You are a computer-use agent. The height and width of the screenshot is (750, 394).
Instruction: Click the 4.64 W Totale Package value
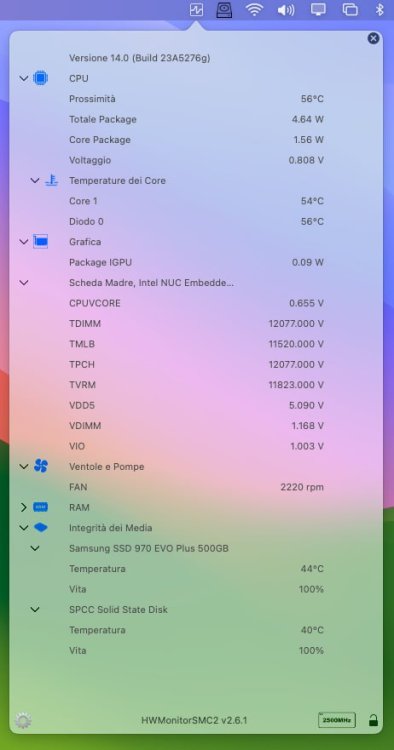pos(308,120)
